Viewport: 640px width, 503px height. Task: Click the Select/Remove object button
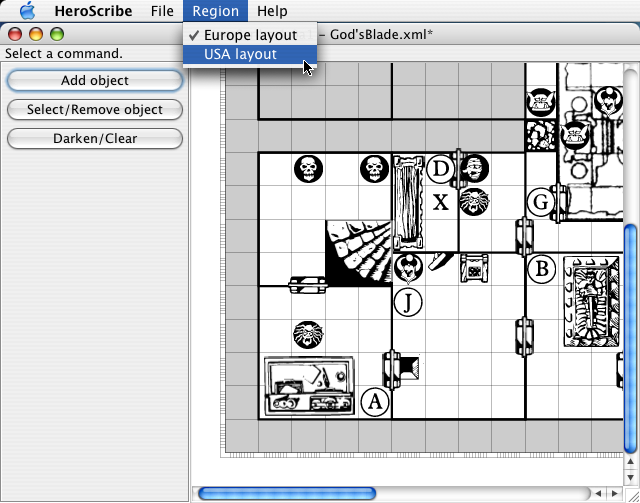point(95,109)
